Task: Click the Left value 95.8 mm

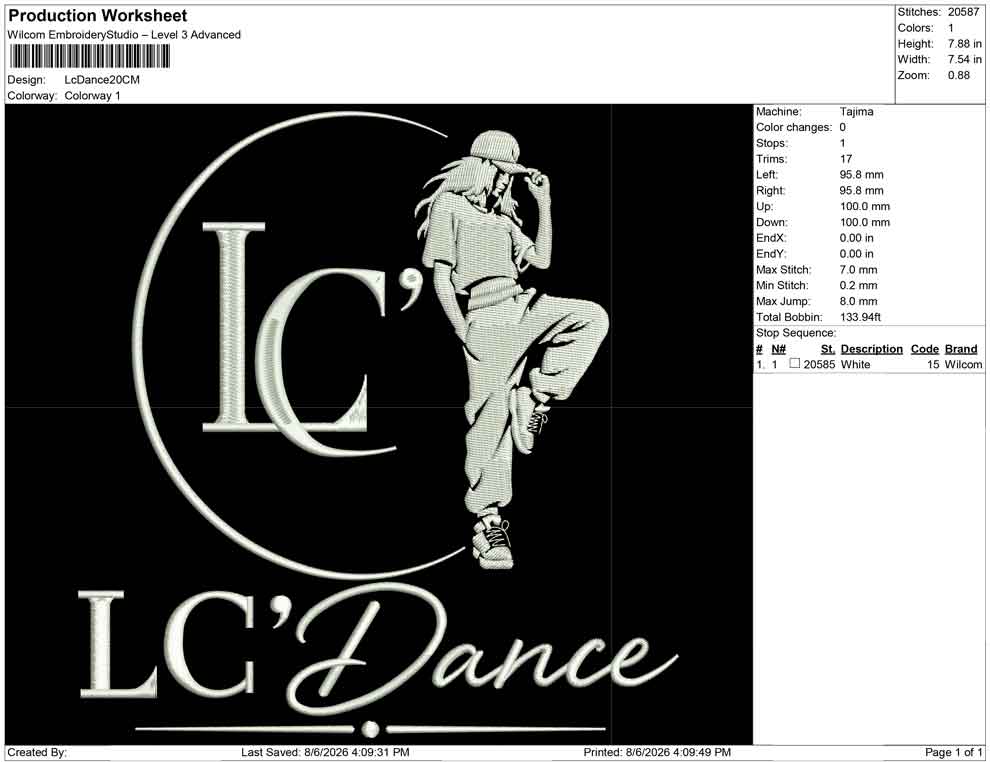Action: pos(862,175)
